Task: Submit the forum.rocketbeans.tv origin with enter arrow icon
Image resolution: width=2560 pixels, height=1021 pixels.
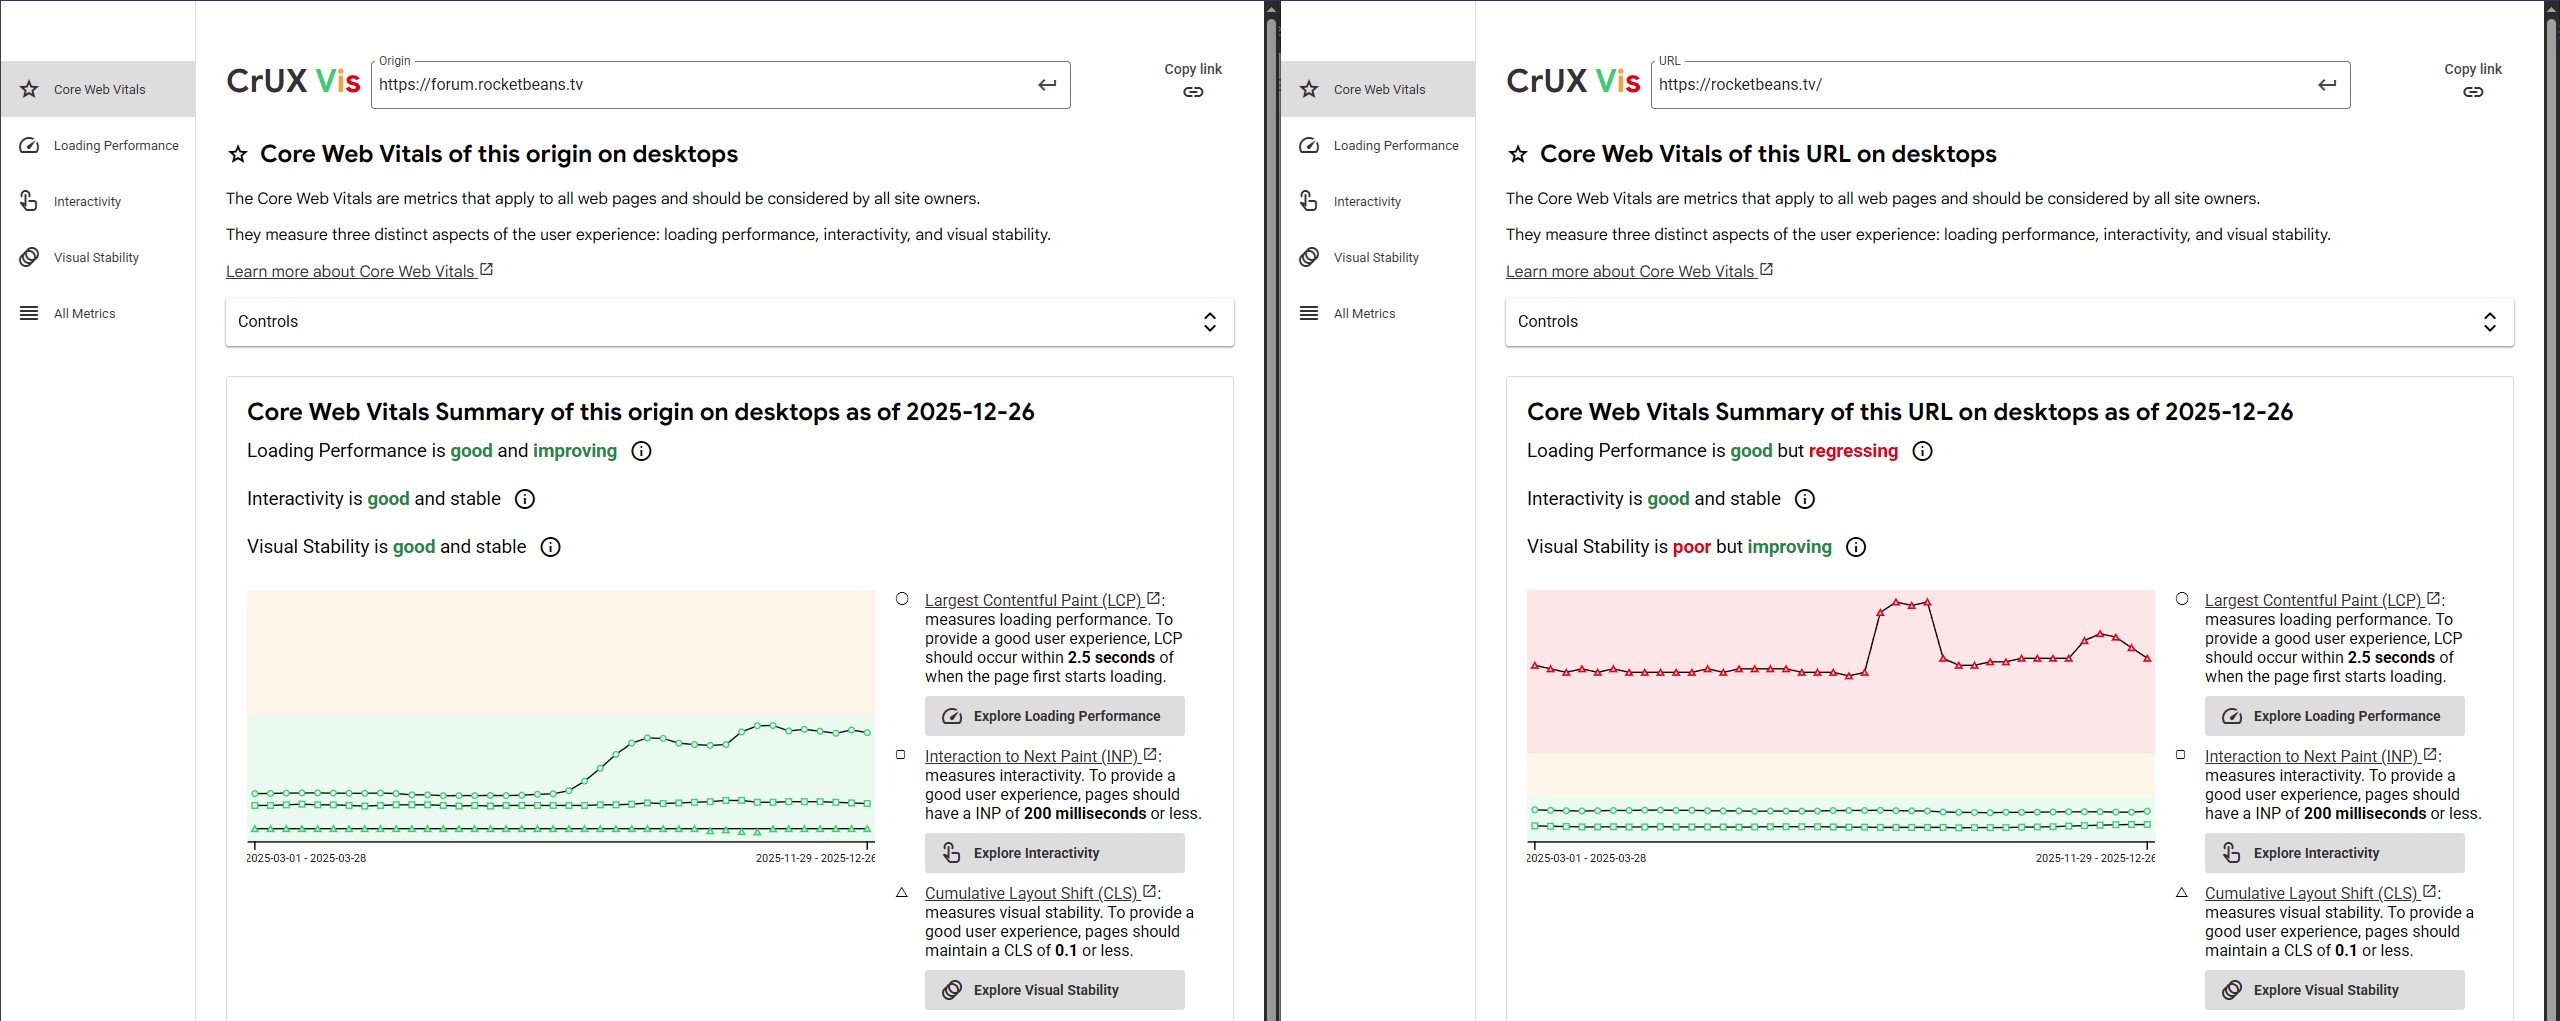Action: (1047, 85)
